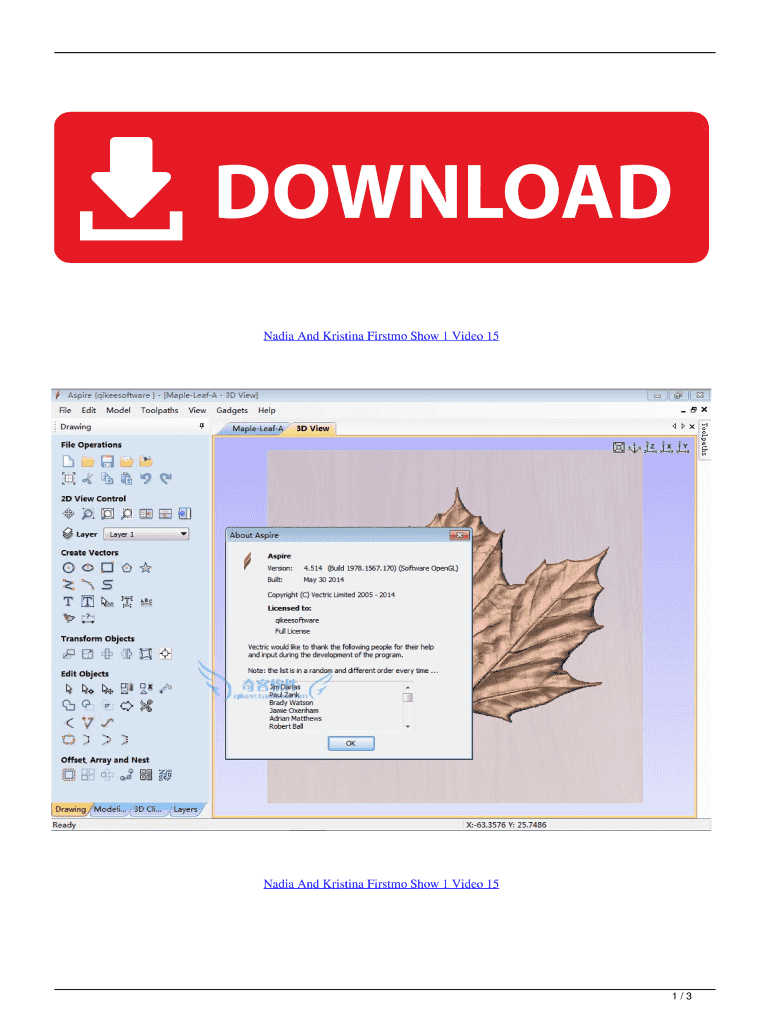This screenshot has height=1024, width=770.
Task: Click the scissors Cut icon in File Operations
Action: tap(88, 480)
